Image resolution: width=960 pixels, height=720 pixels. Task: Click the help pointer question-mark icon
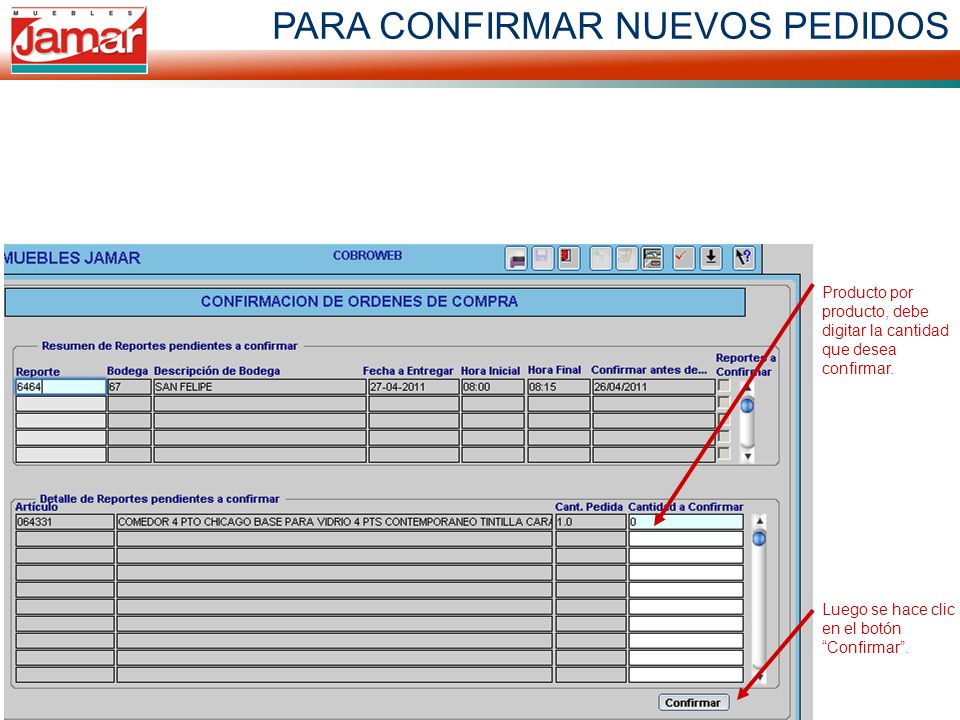click(744, 258)
